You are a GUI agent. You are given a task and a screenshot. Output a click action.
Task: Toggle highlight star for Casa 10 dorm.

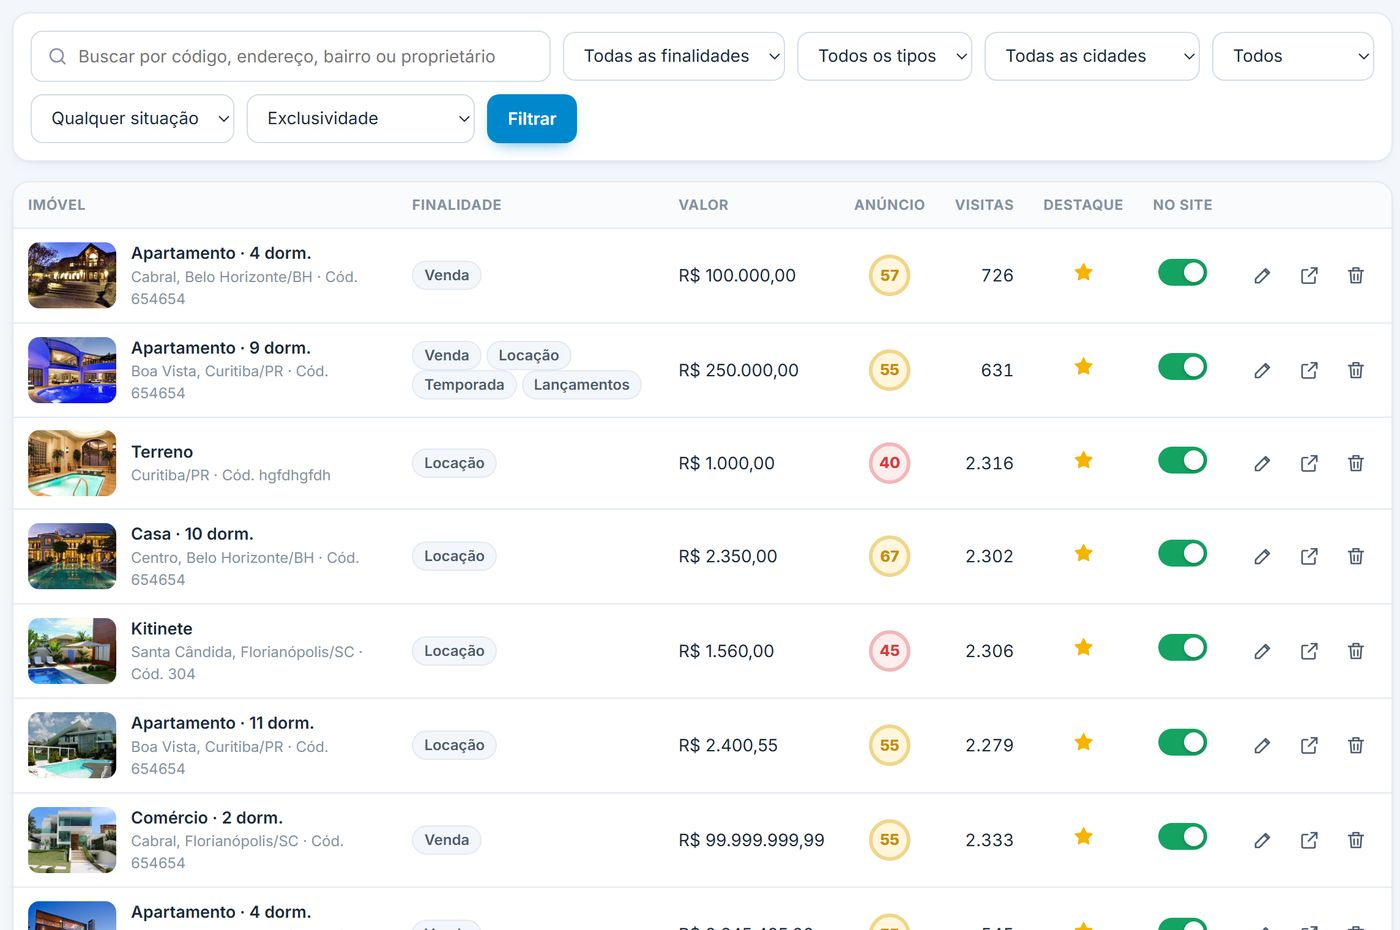[1083, 553]
